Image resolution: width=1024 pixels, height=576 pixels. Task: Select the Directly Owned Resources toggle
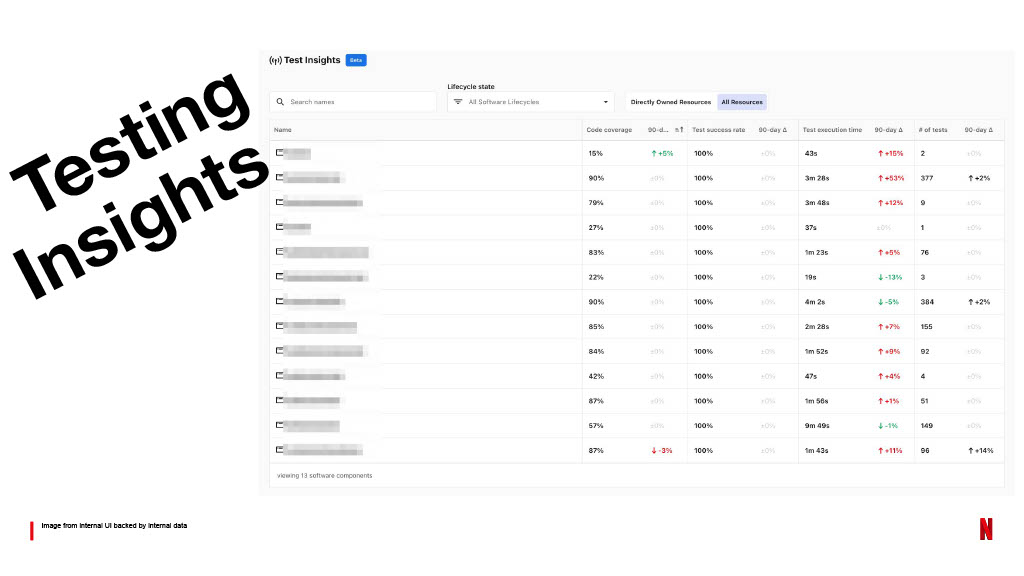tap(671, 102)
